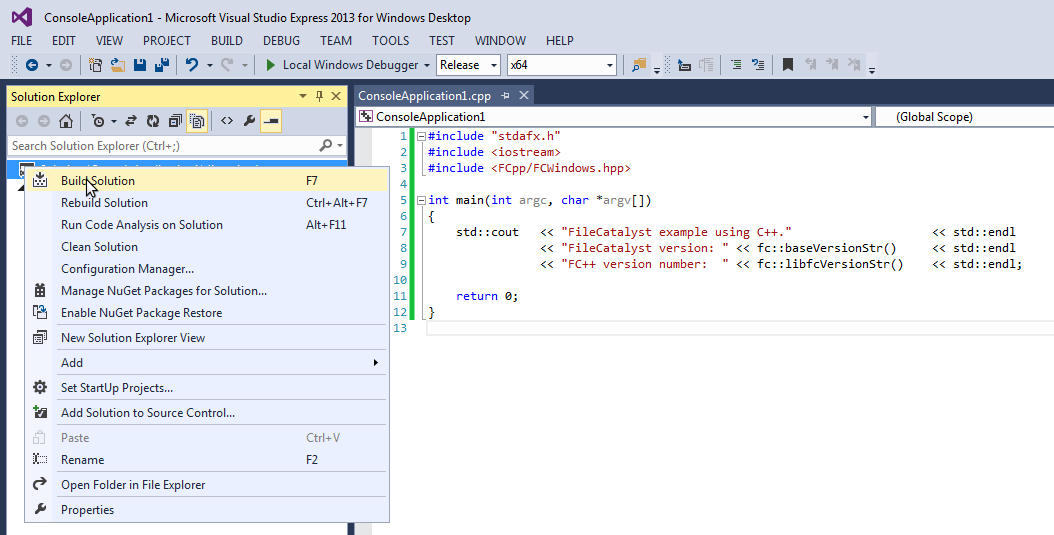Click the bookmark toggle icon in toolbar
The width and height of the screenshot is (1054, 535).
tap(788, 65)
